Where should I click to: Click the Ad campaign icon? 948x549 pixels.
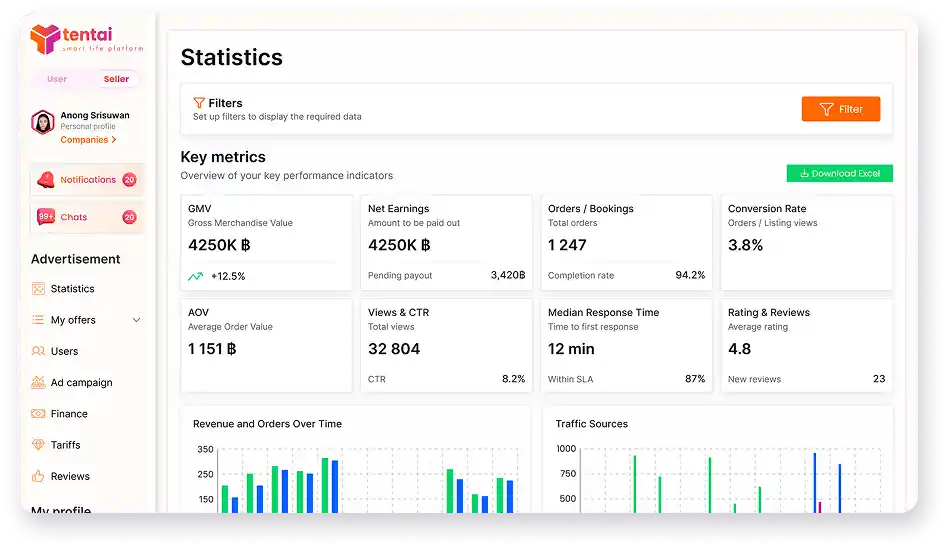point(38,382)
